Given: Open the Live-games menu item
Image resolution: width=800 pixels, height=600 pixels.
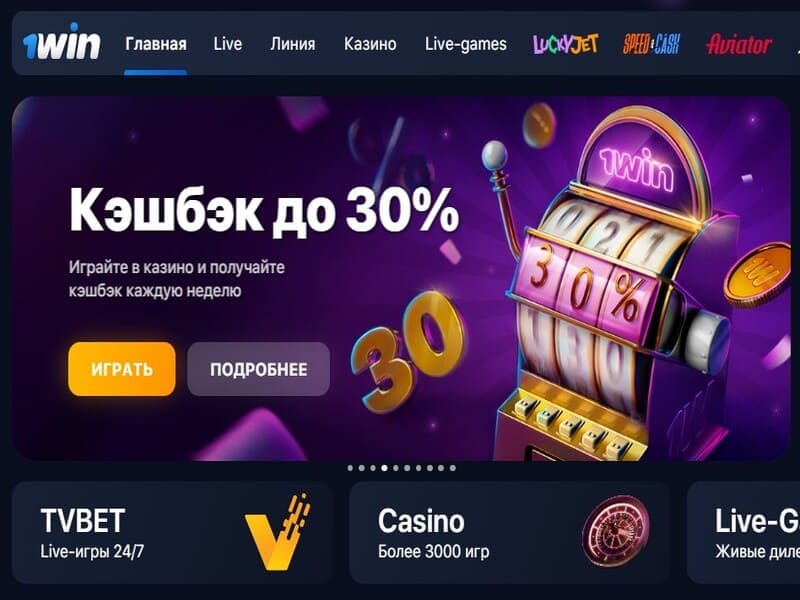Looking at the screenshot, I should point(465,44).
